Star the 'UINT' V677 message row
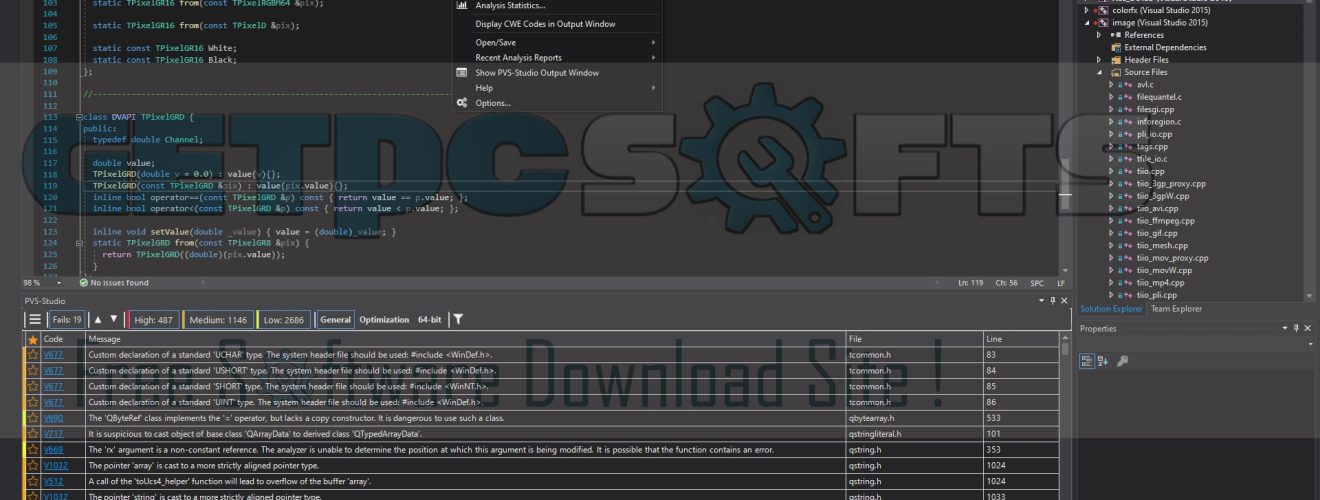The height and width of the screenshot is (500, 1320). [32, 402]
